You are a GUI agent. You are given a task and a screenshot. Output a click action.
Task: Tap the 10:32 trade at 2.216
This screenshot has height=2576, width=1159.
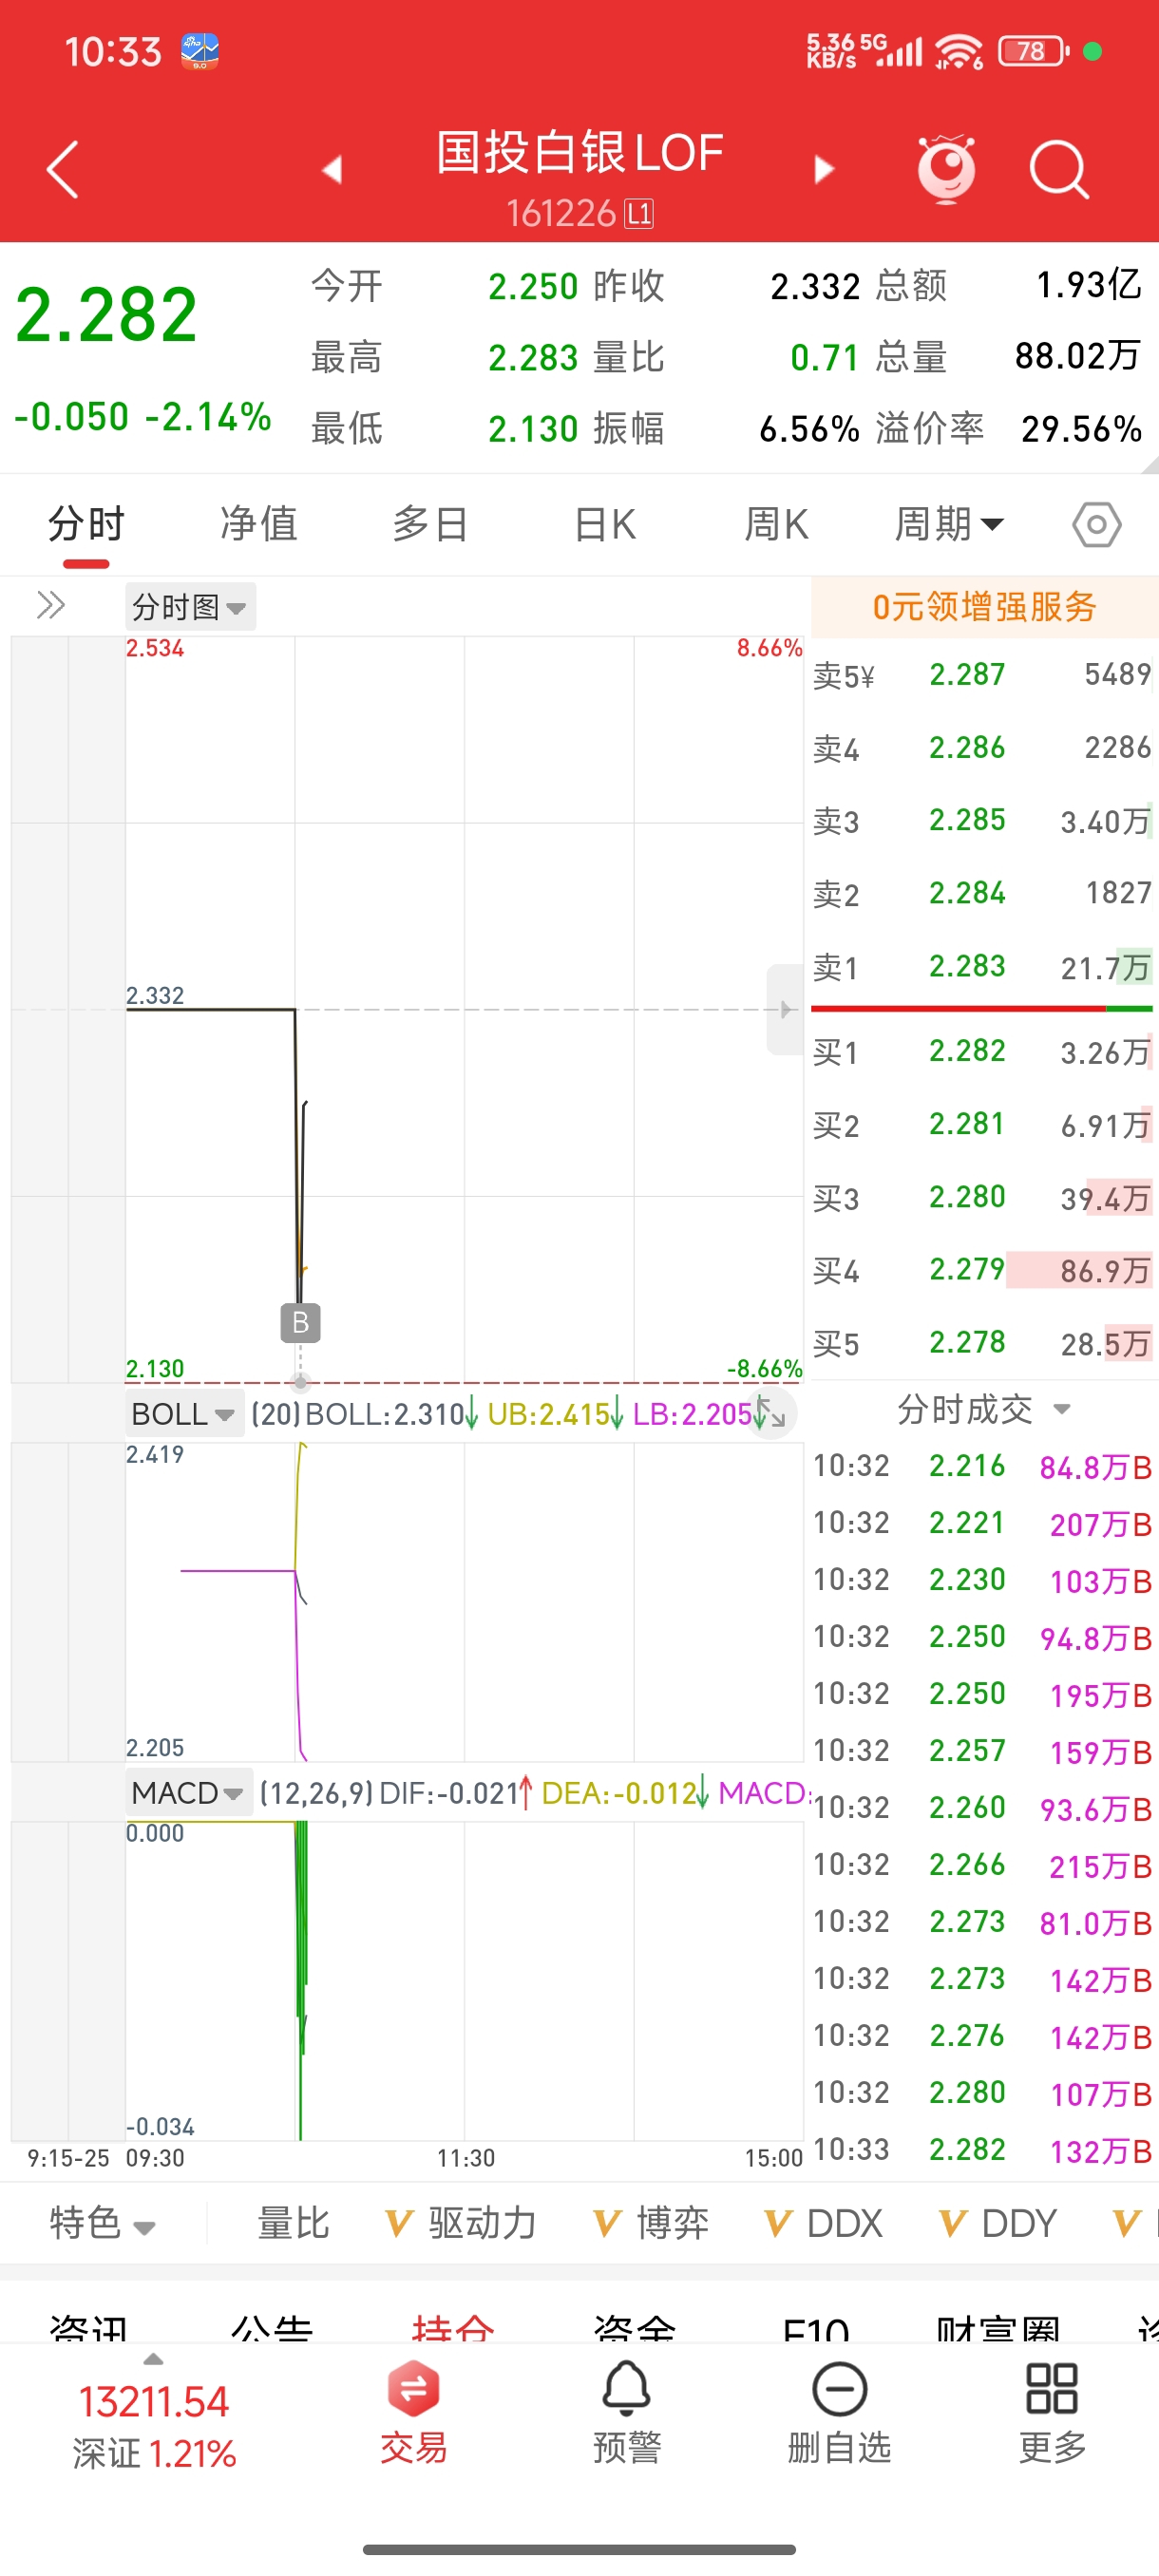(x=982, y=1466)
